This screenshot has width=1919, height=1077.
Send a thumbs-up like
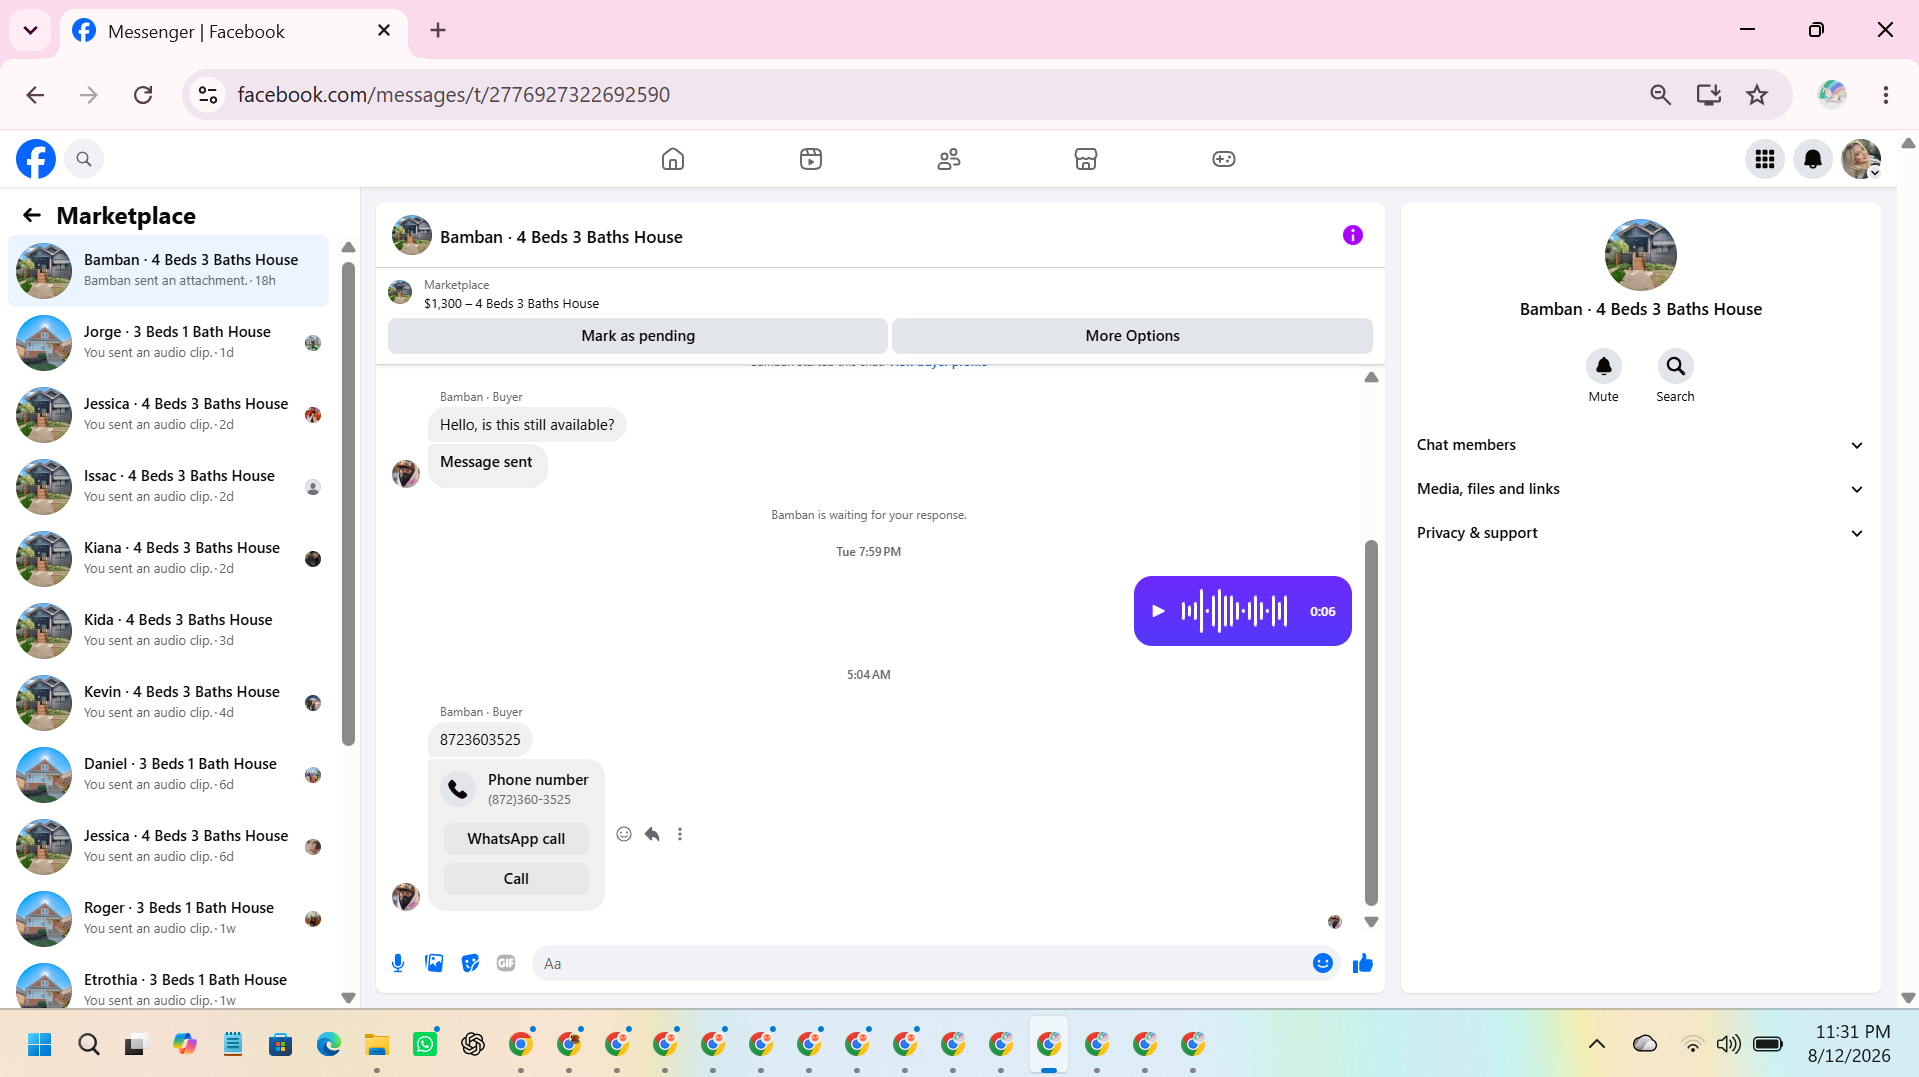tap(1363, 963)
